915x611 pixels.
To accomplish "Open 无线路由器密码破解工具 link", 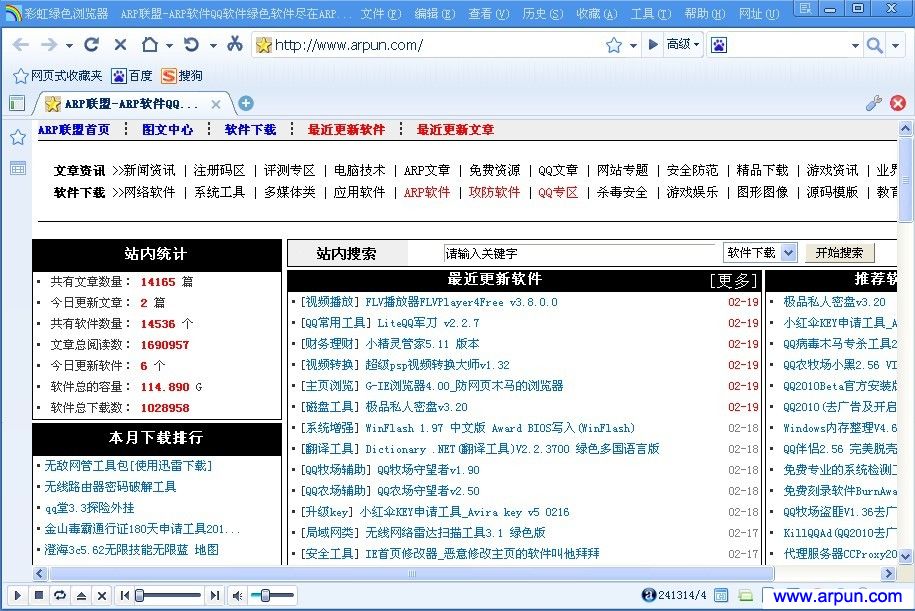I will coord(110,487).
